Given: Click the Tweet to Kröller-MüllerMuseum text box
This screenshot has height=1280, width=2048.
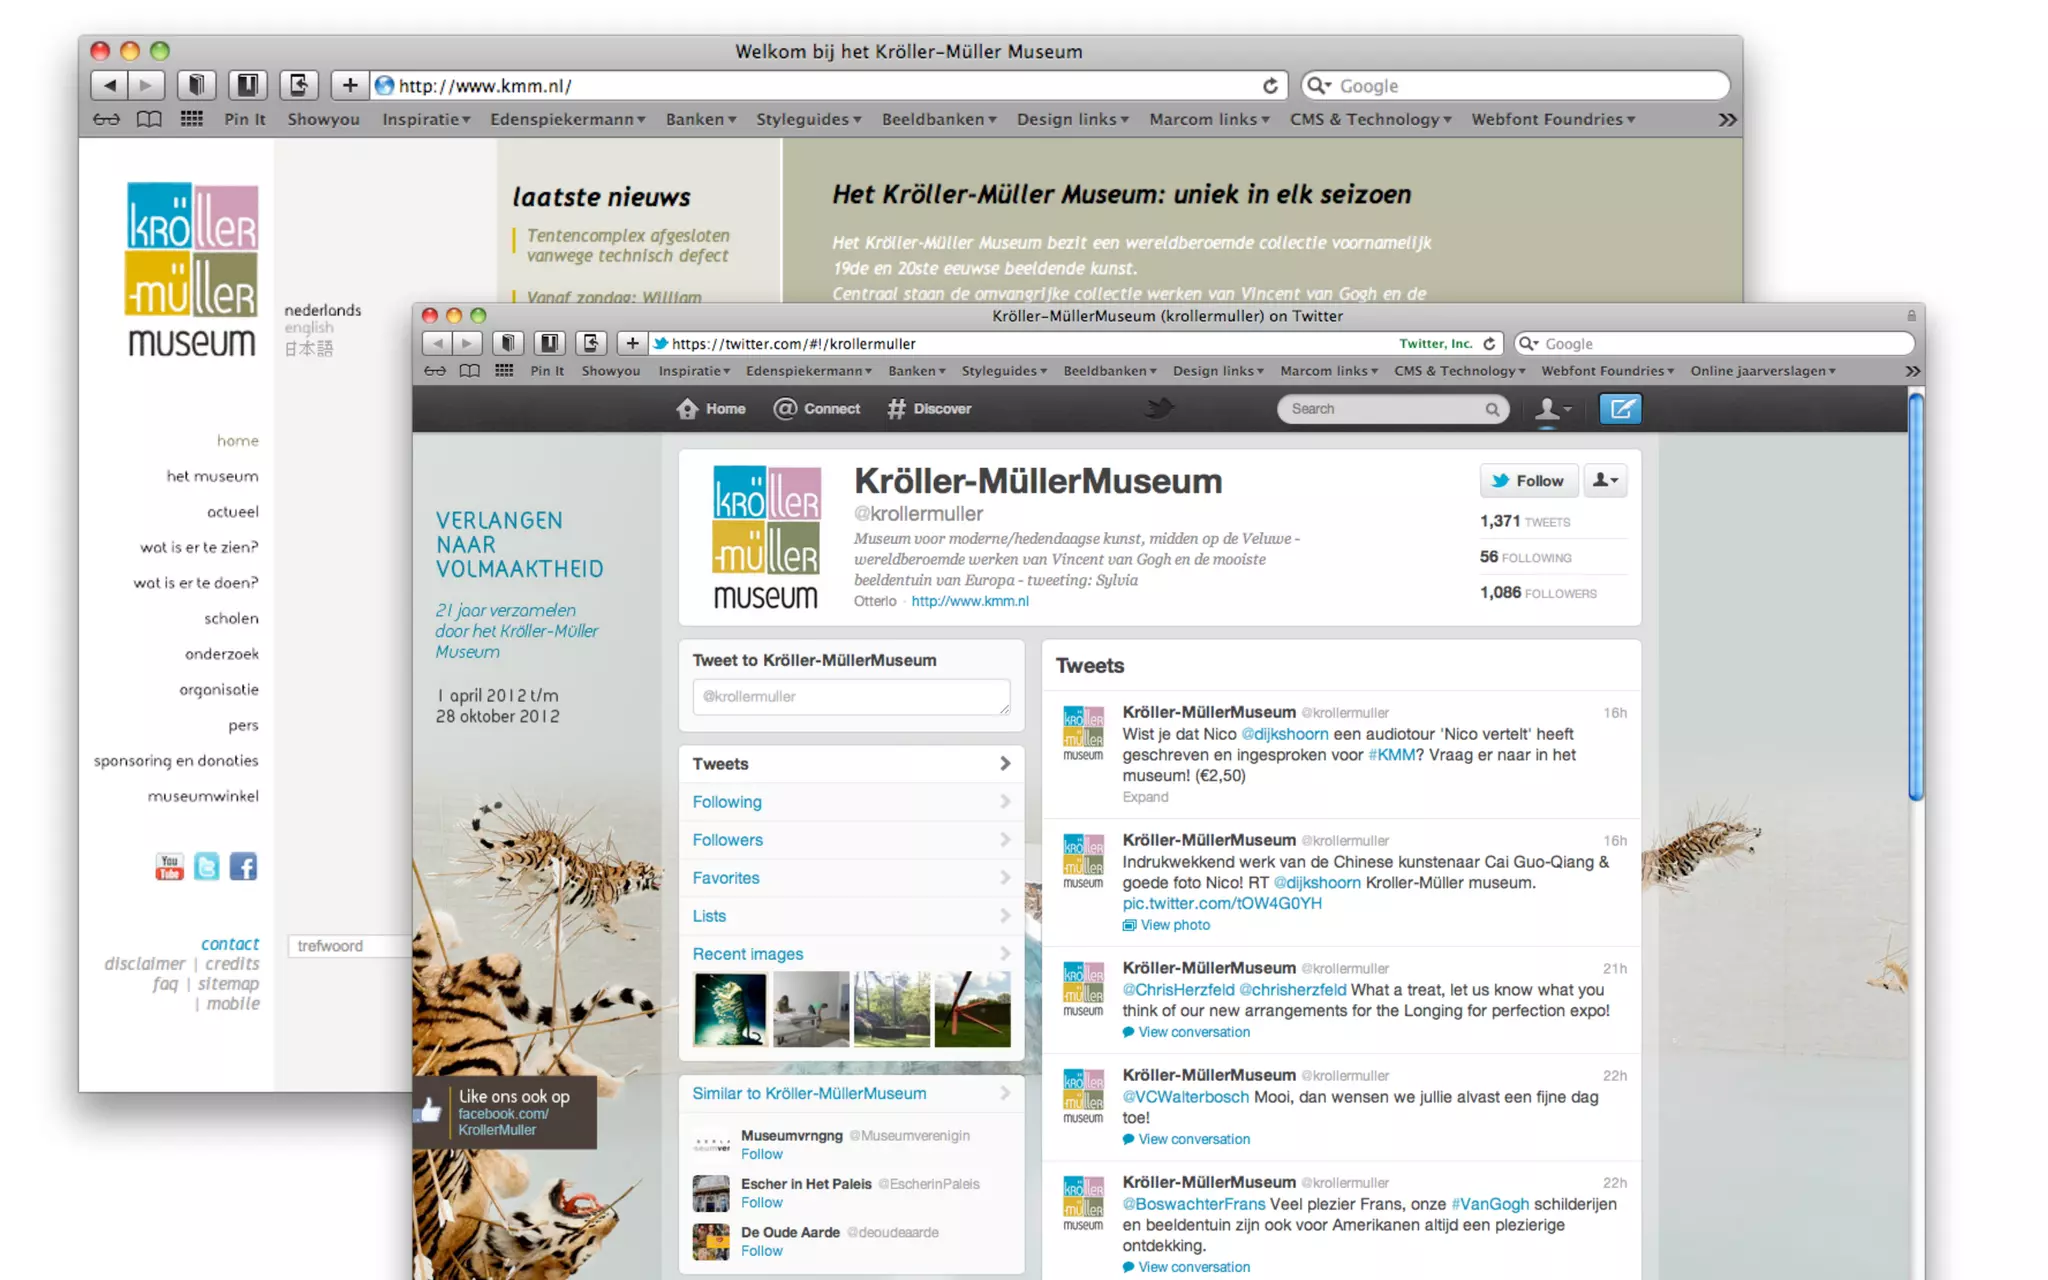Looking at the screenshot, I should [x=851, y=697].
